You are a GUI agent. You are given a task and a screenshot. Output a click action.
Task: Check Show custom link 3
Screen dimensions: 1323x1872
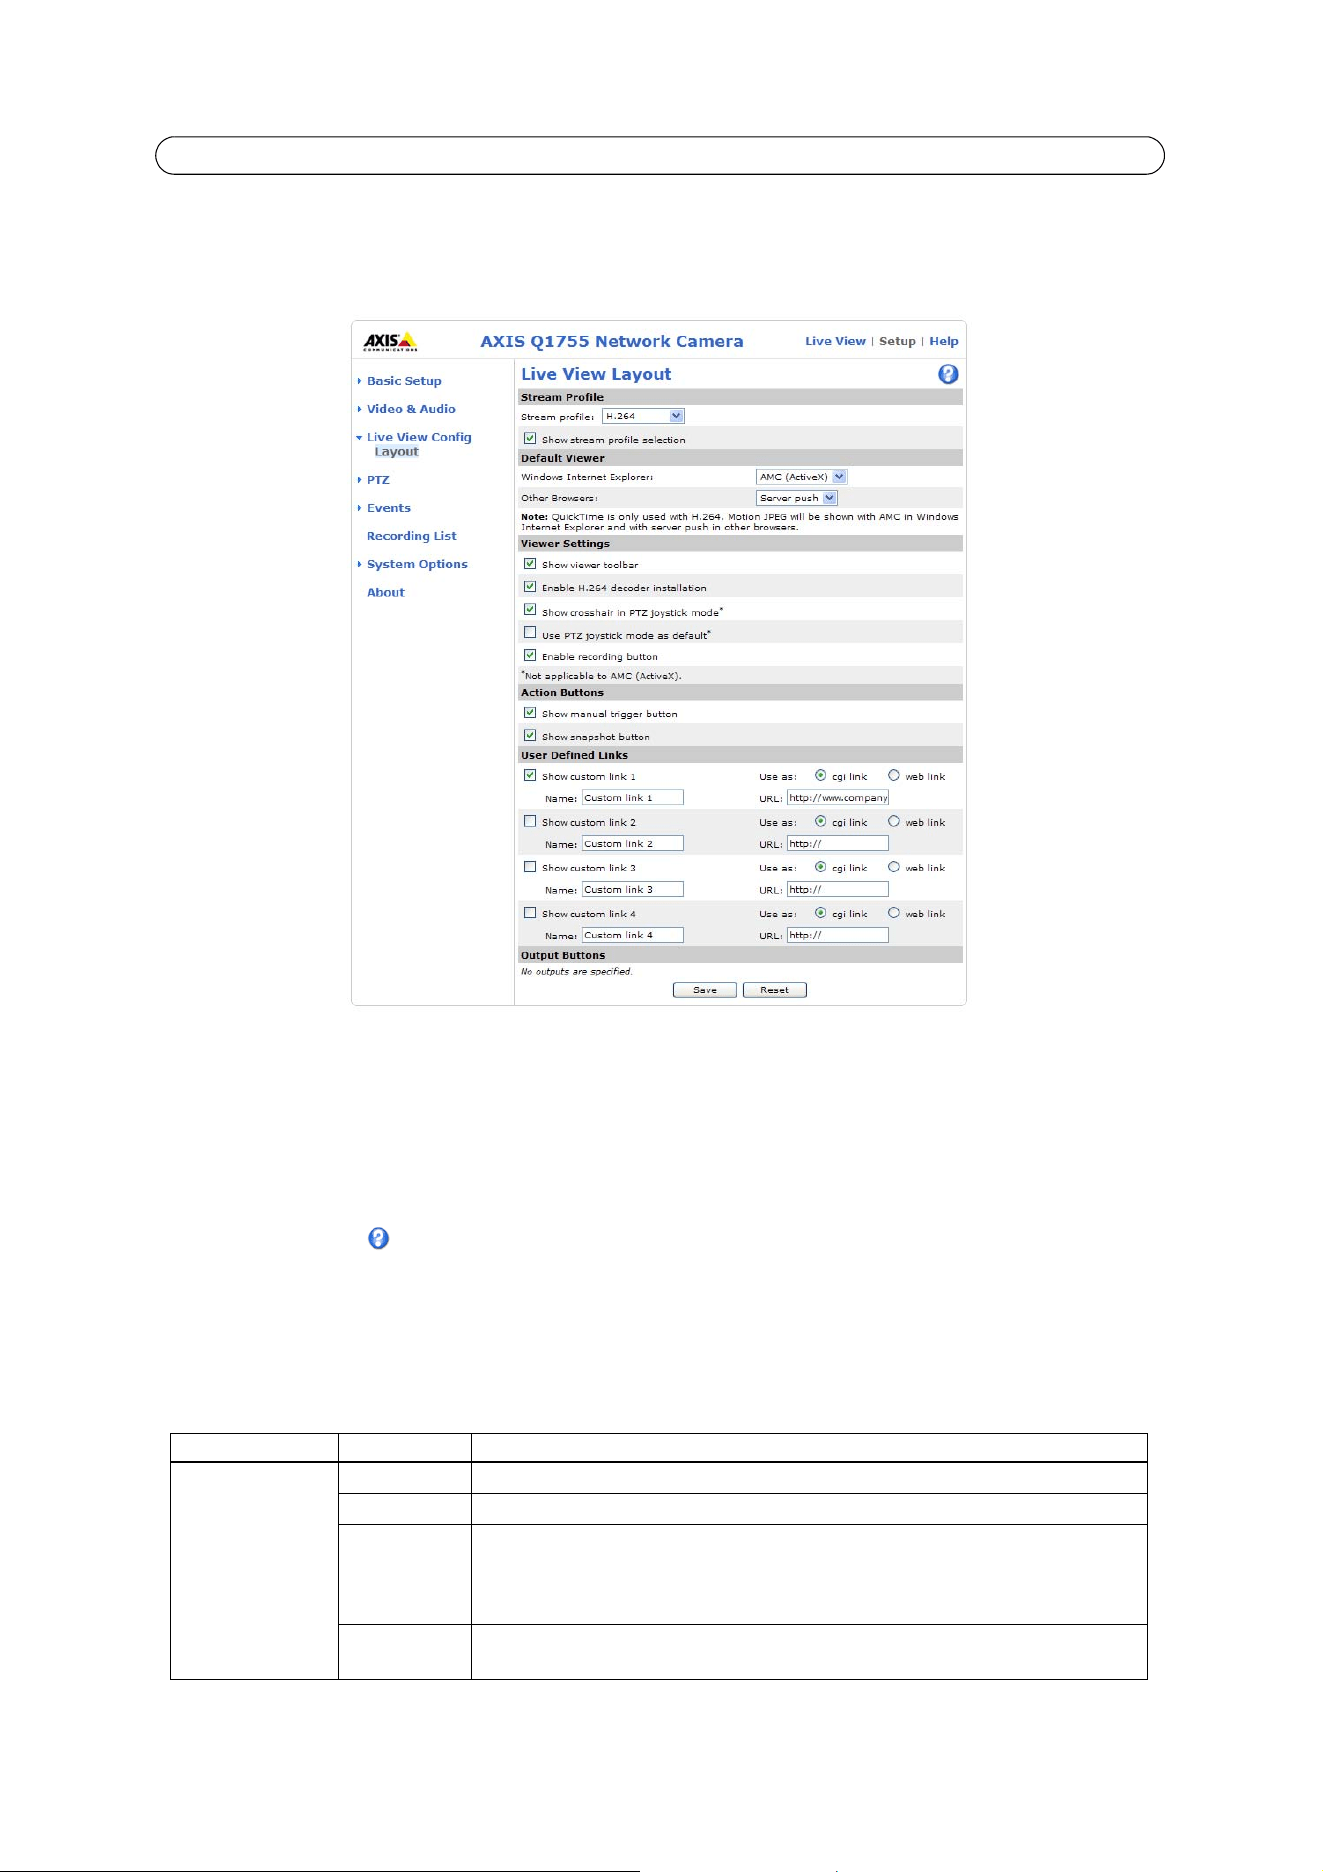[x=530, y=867]
